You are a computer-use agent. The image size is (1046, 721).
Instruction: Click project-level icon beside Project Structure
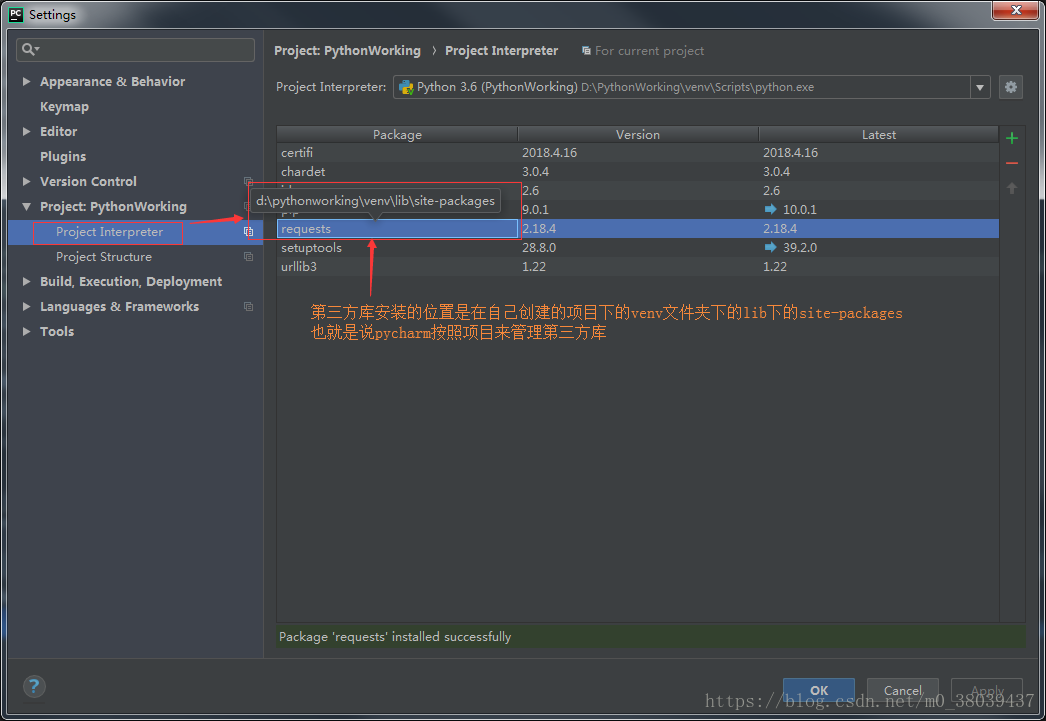pyautogui.click(x=248, y=257)
